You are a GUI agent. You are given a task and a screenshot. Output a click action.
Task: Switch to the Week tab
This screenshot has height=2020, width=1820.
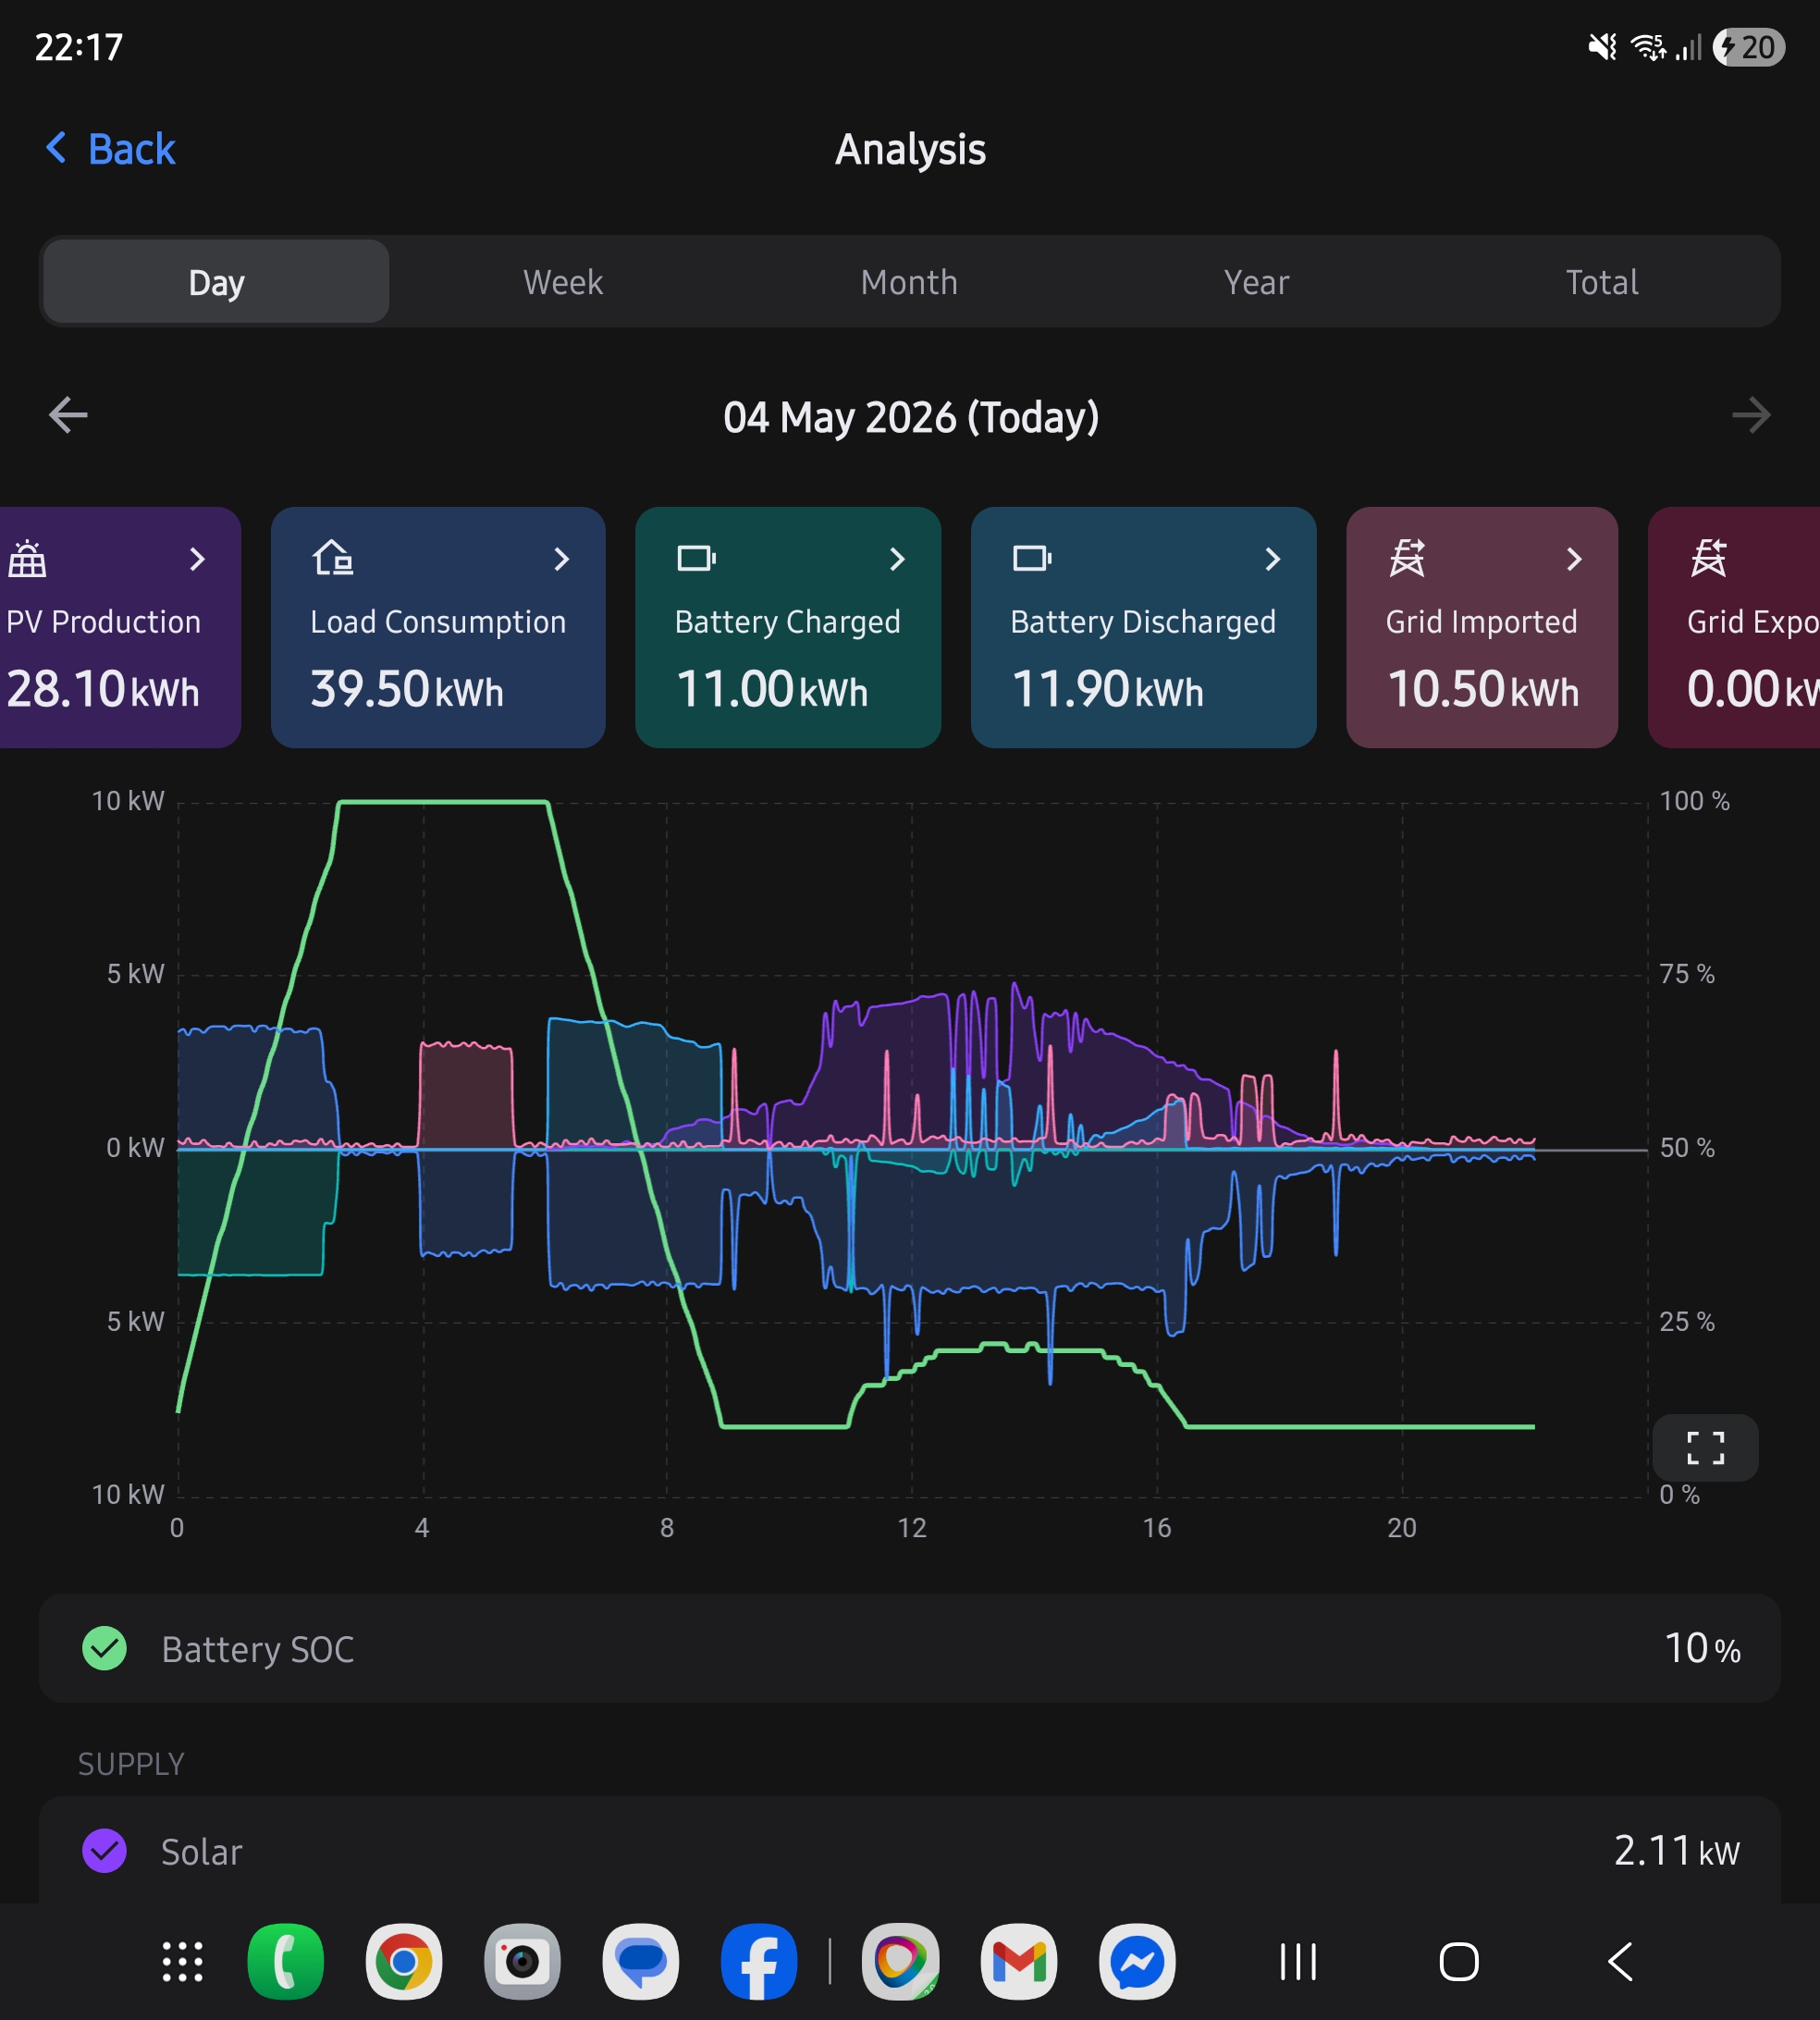563,282
